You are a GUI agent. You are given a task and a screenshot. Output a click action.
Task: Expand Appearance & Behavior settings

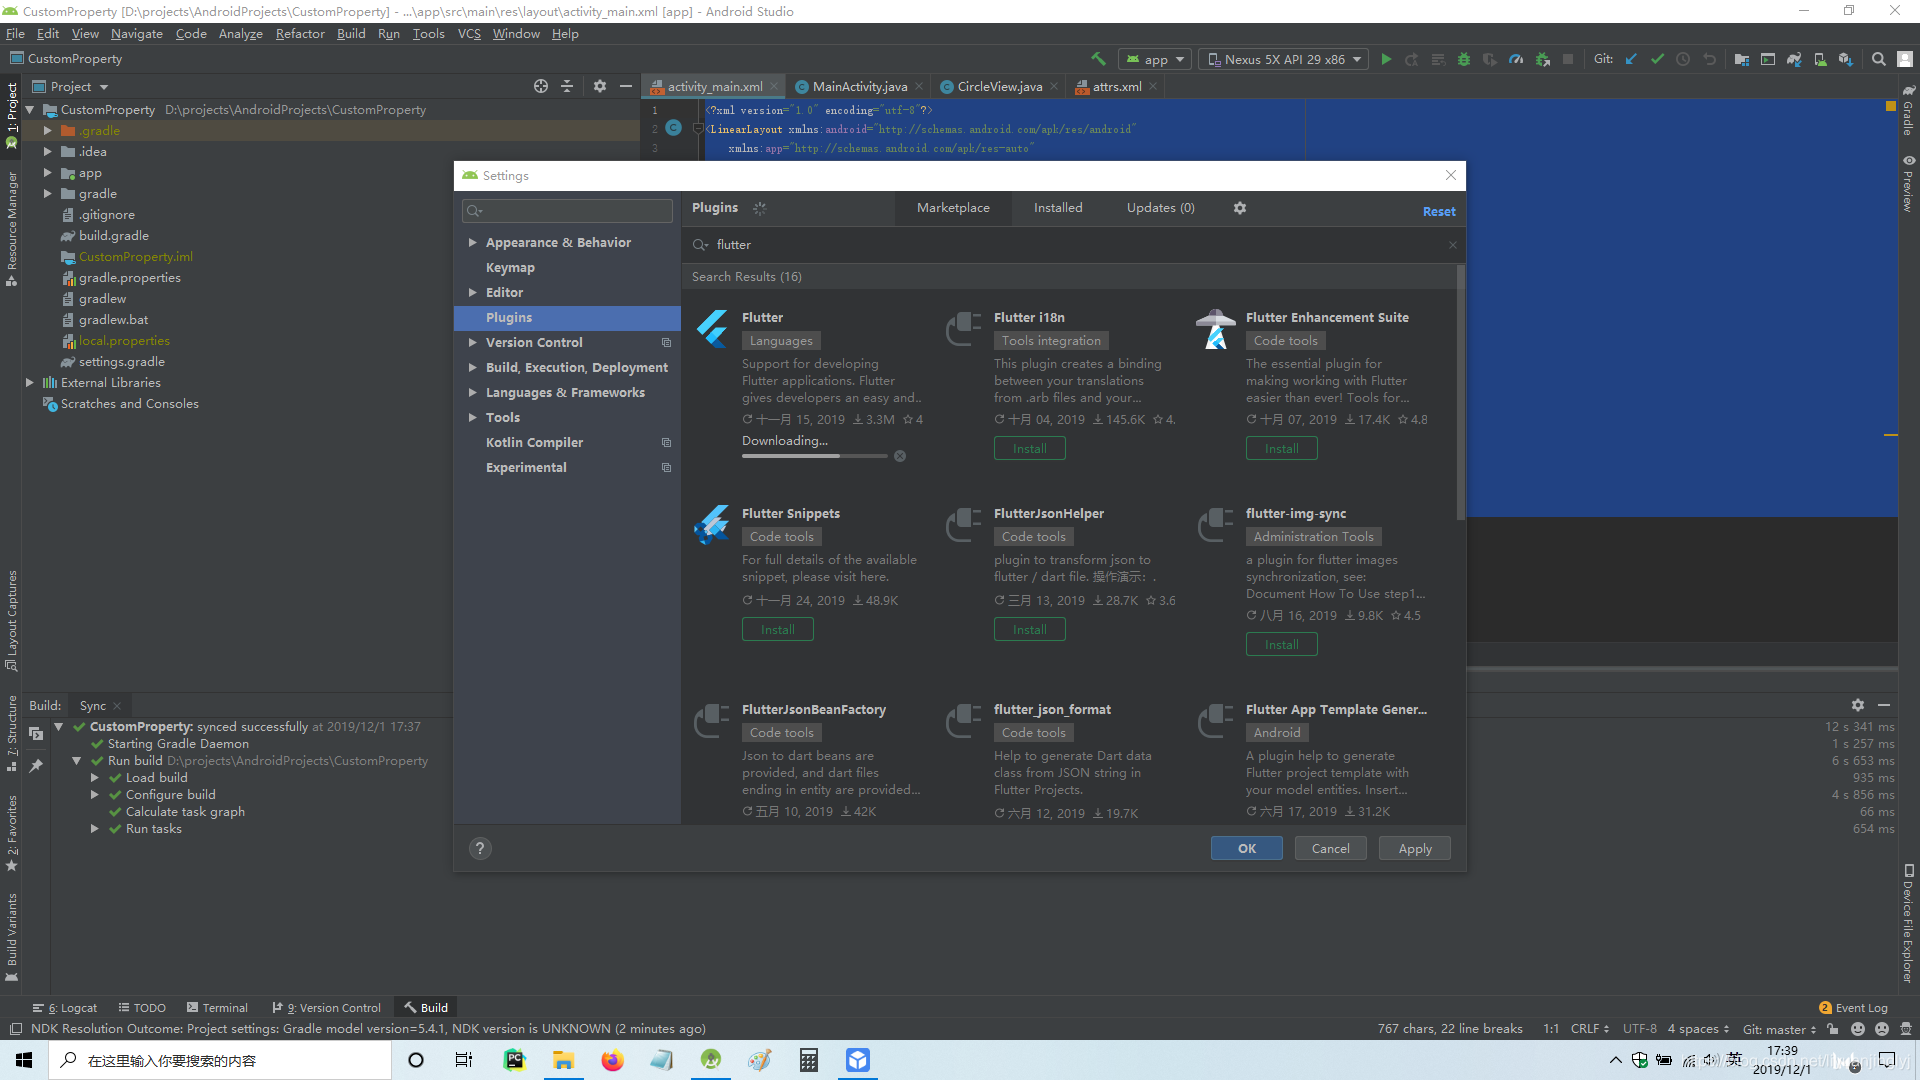(472, 242)
